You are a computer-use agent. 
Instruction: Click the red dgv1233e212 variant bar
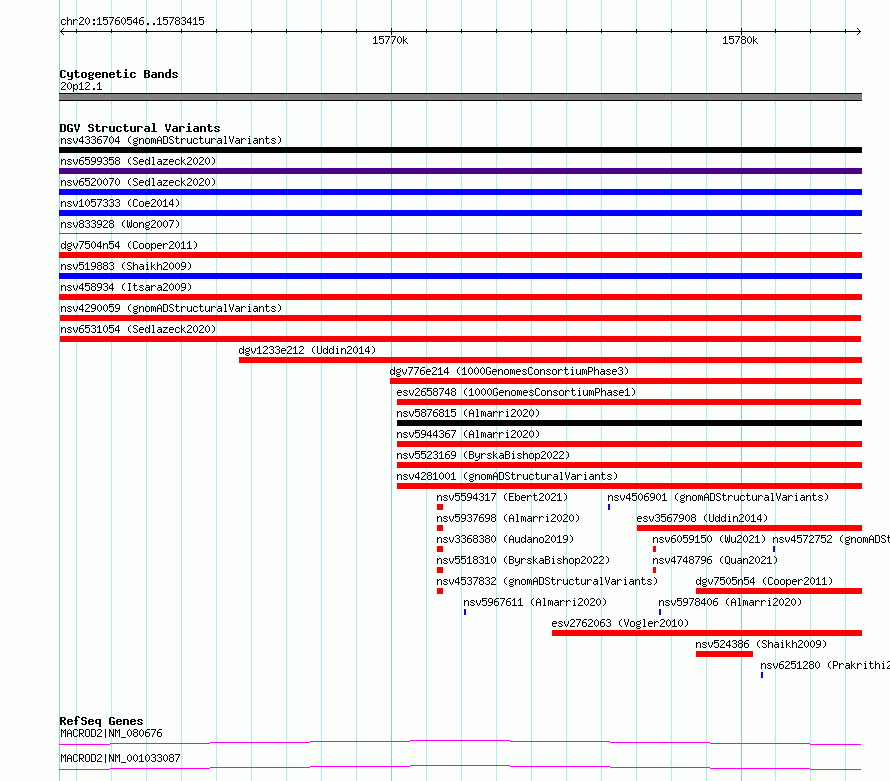pyautogui.click(x=550, y=360)
